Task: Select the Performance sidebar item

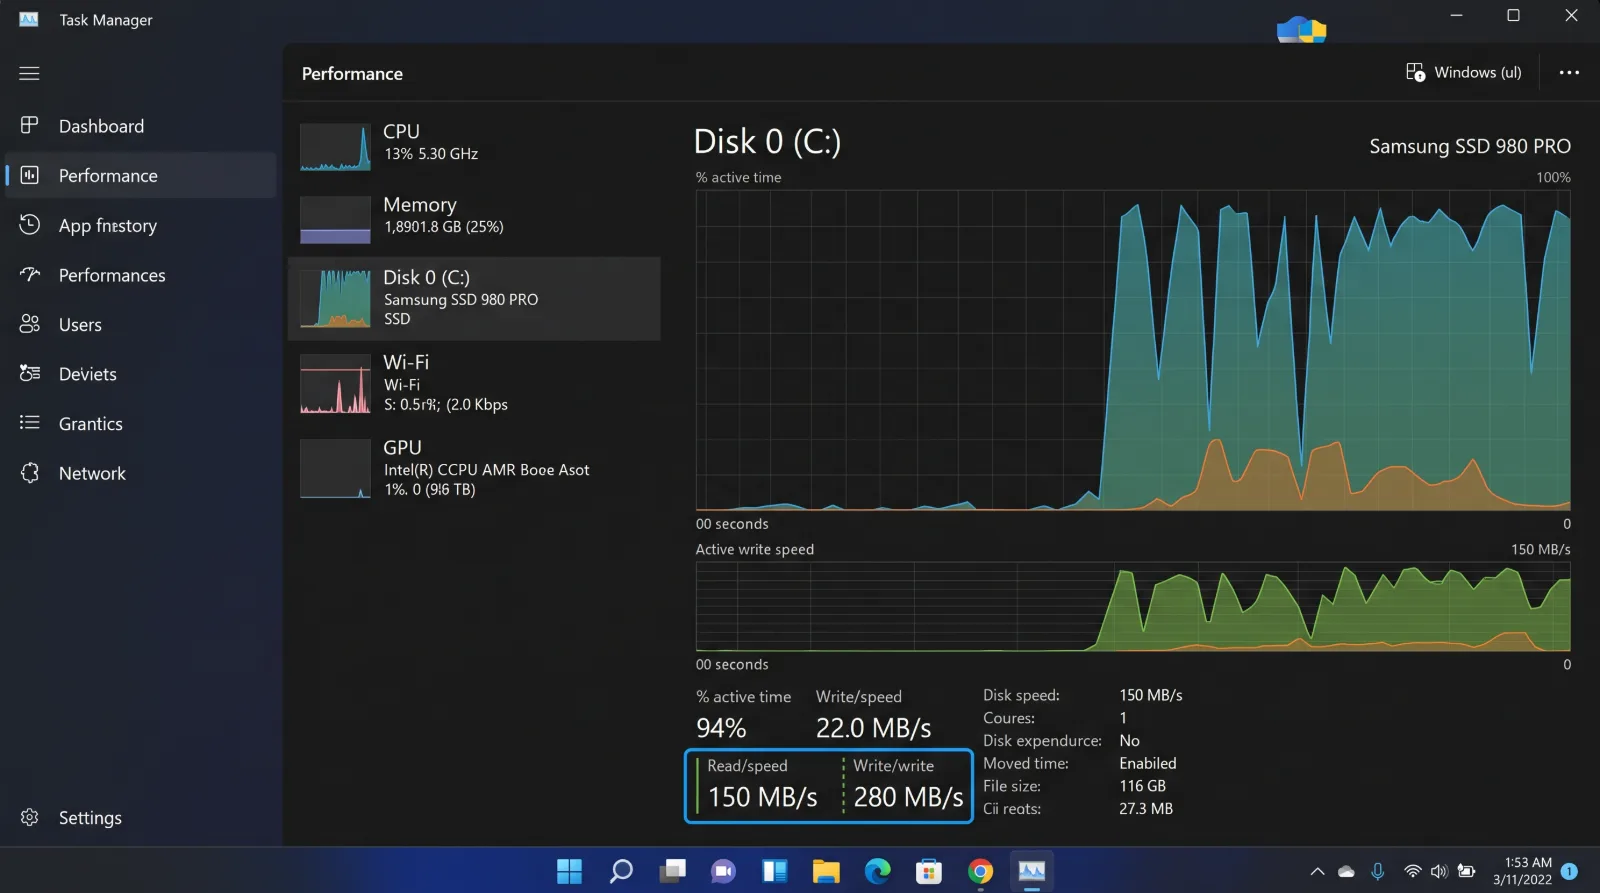Action: (x=140, y=175)
